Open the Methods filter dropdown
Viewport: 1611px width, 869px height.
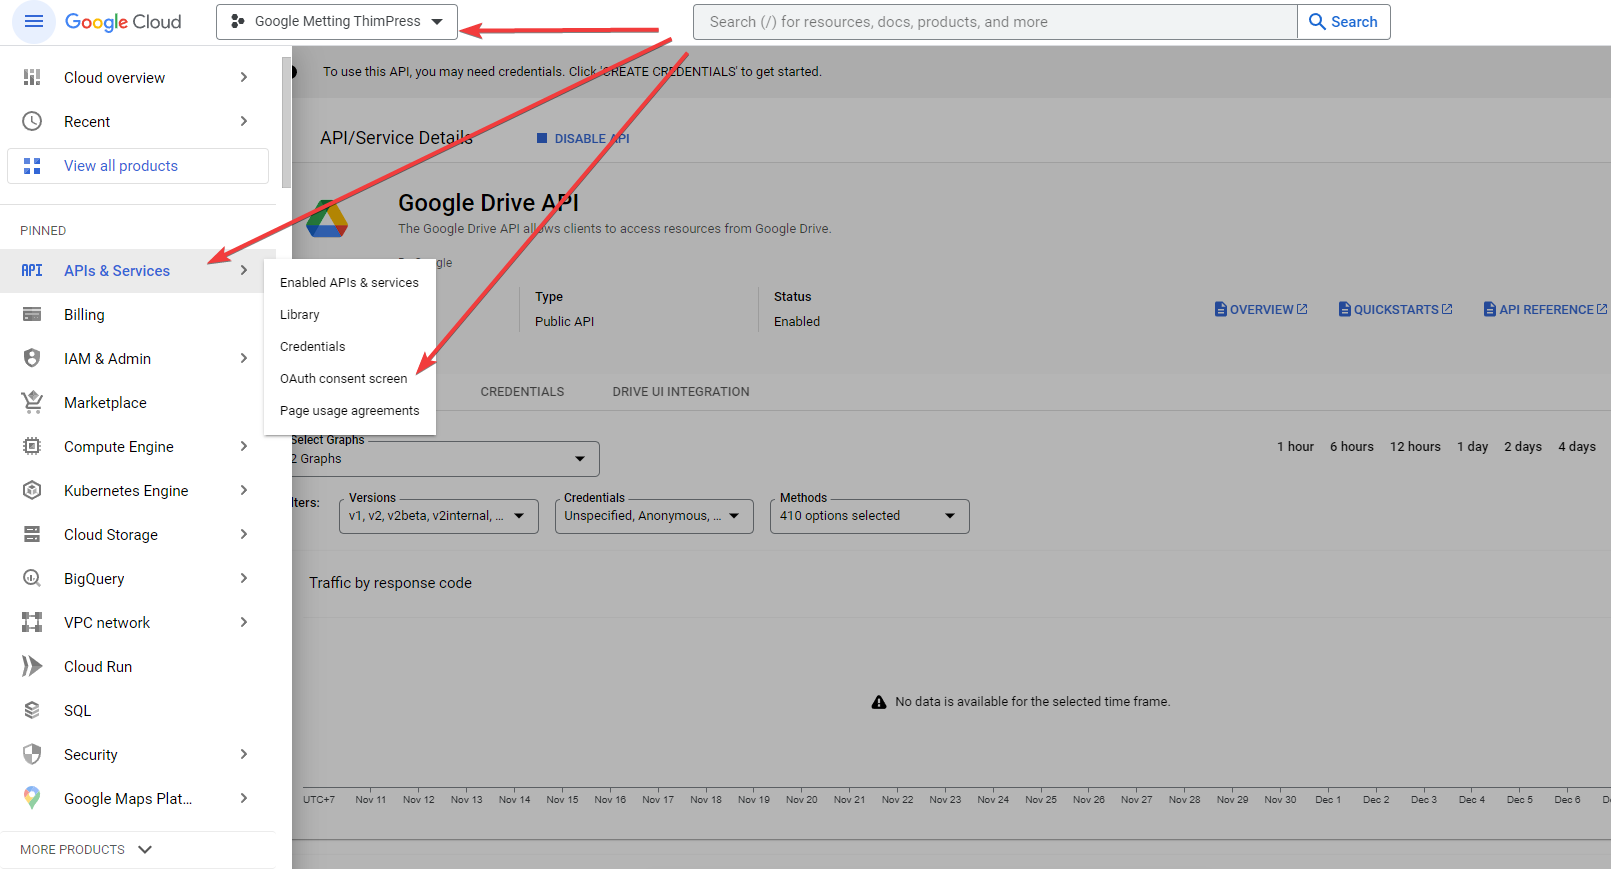click(x=869, y=516)
